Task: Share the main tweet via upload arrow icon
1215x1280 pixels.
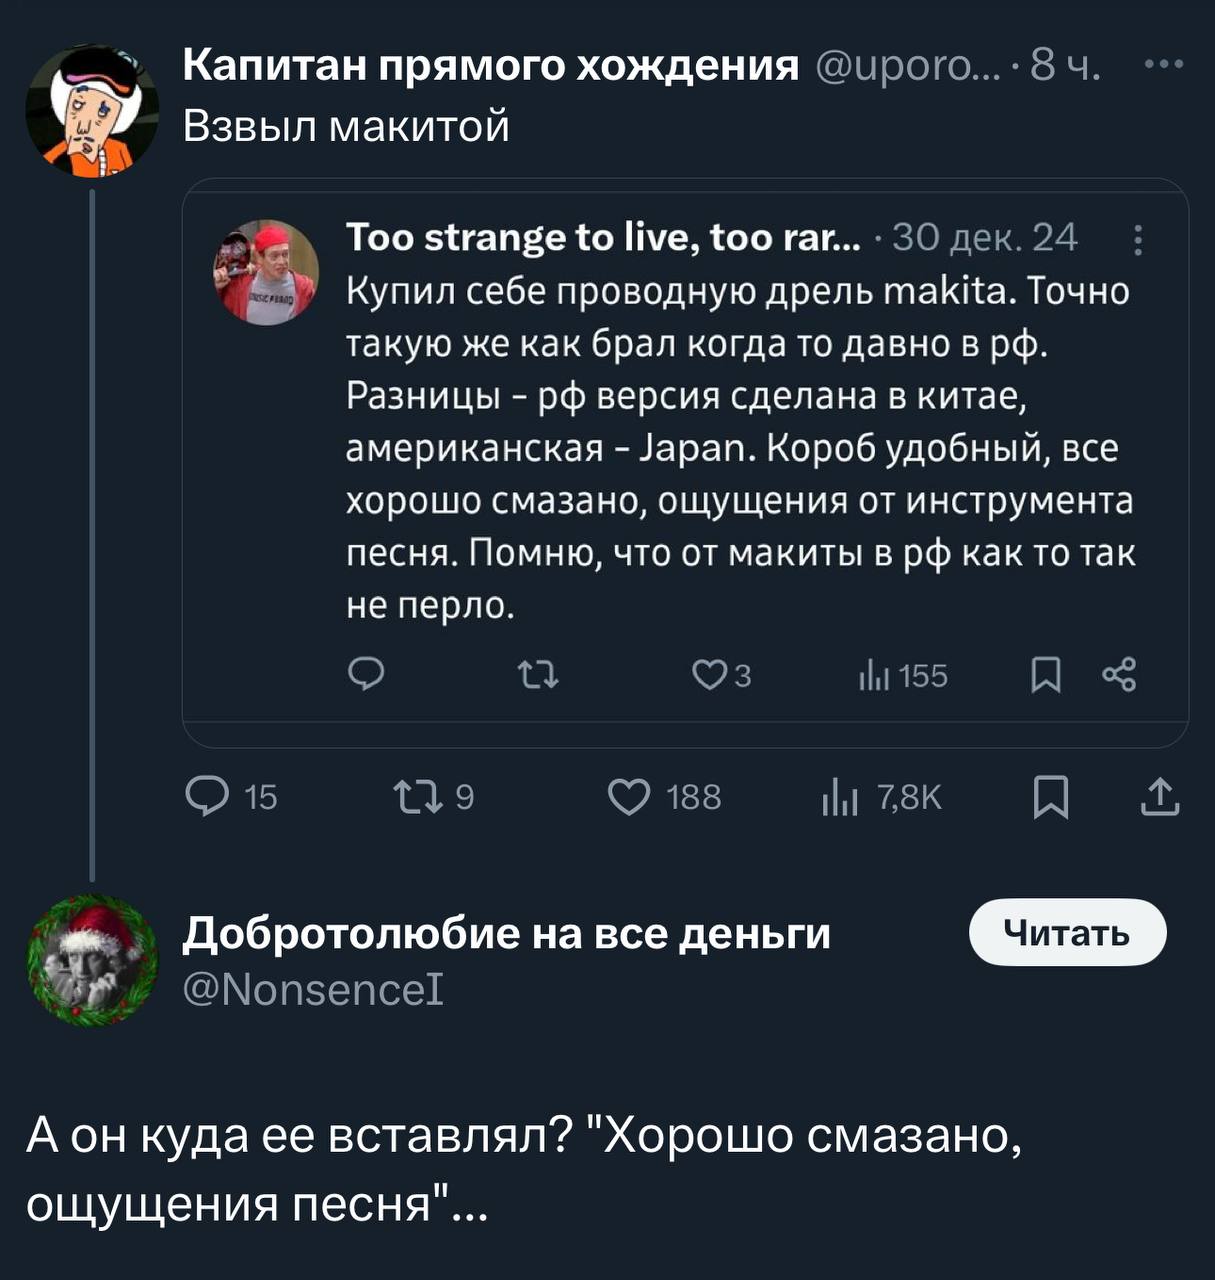Action: (x=1160, y=797)
